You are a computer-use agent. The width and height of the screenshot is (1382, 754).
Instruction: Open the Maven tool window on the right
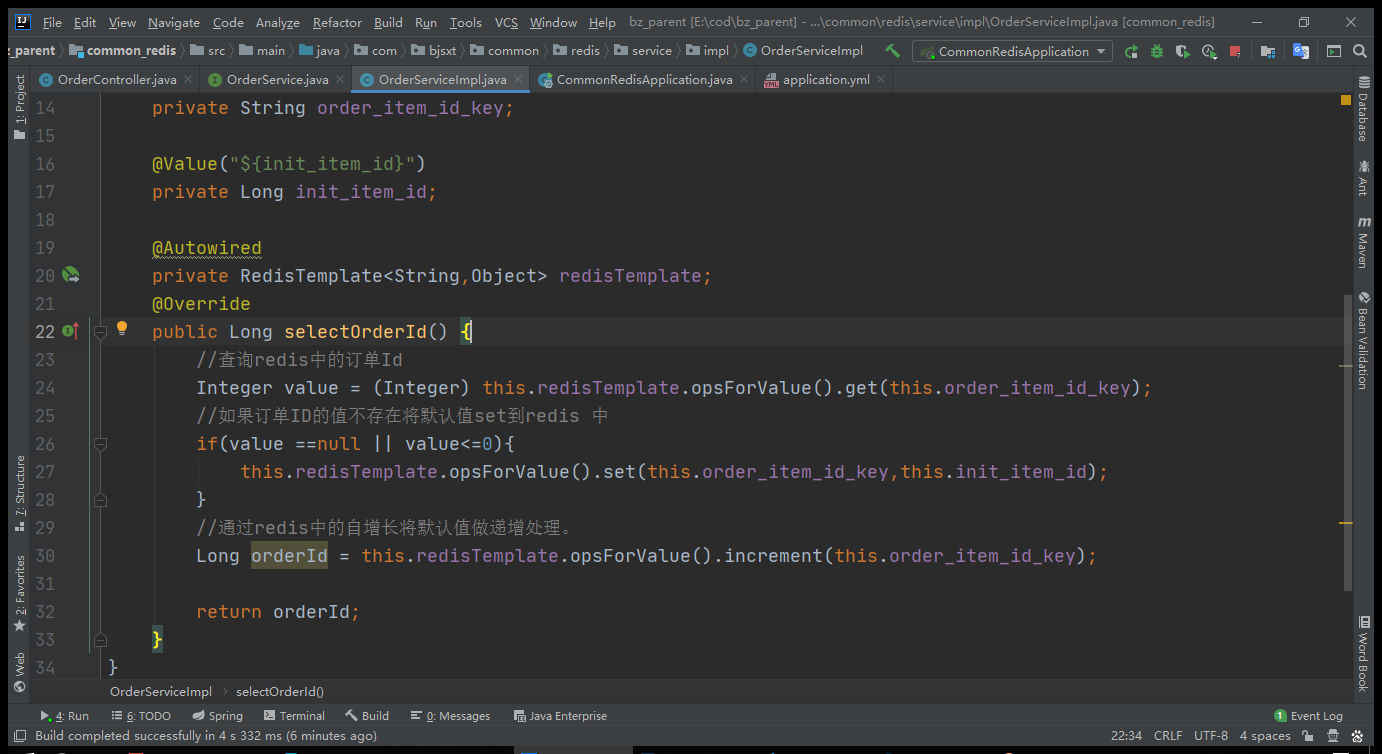1363,241
